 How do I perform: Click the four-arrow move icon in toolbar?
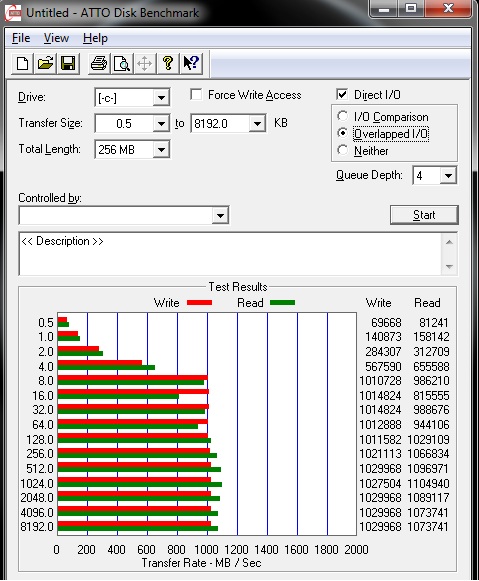(145, 63)
